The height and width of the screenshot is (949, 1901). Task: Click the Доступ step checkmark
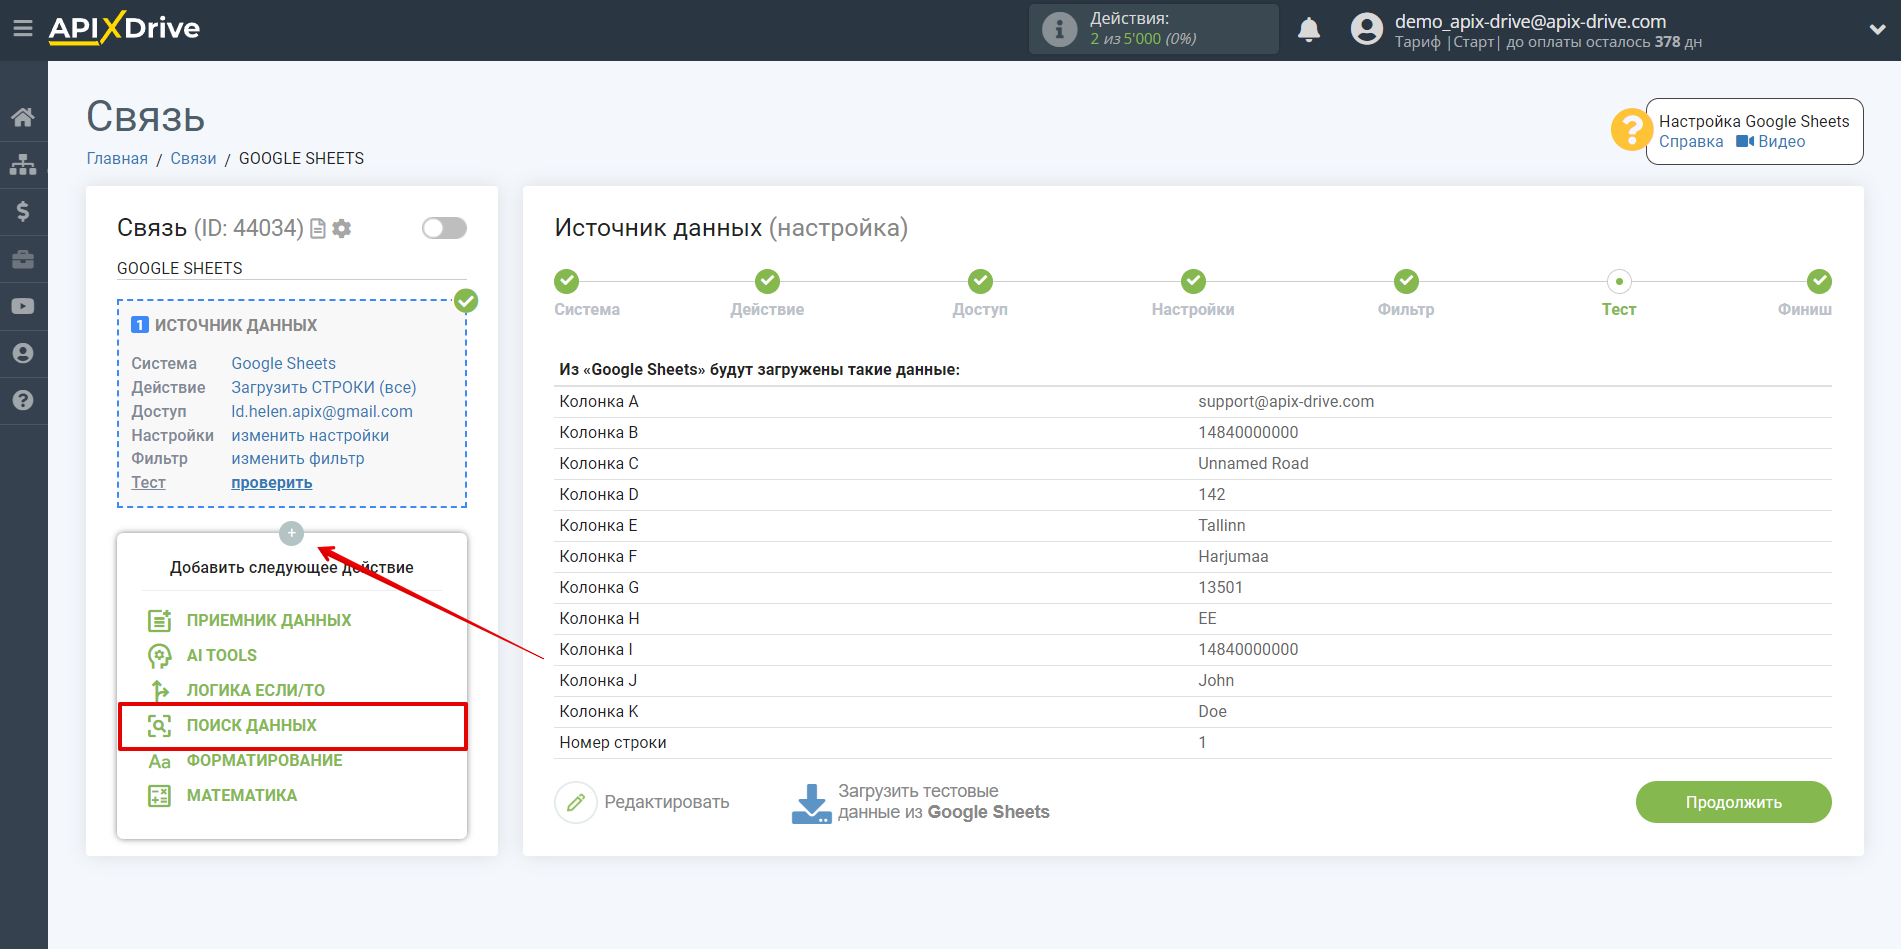click(x=980, y=281)
